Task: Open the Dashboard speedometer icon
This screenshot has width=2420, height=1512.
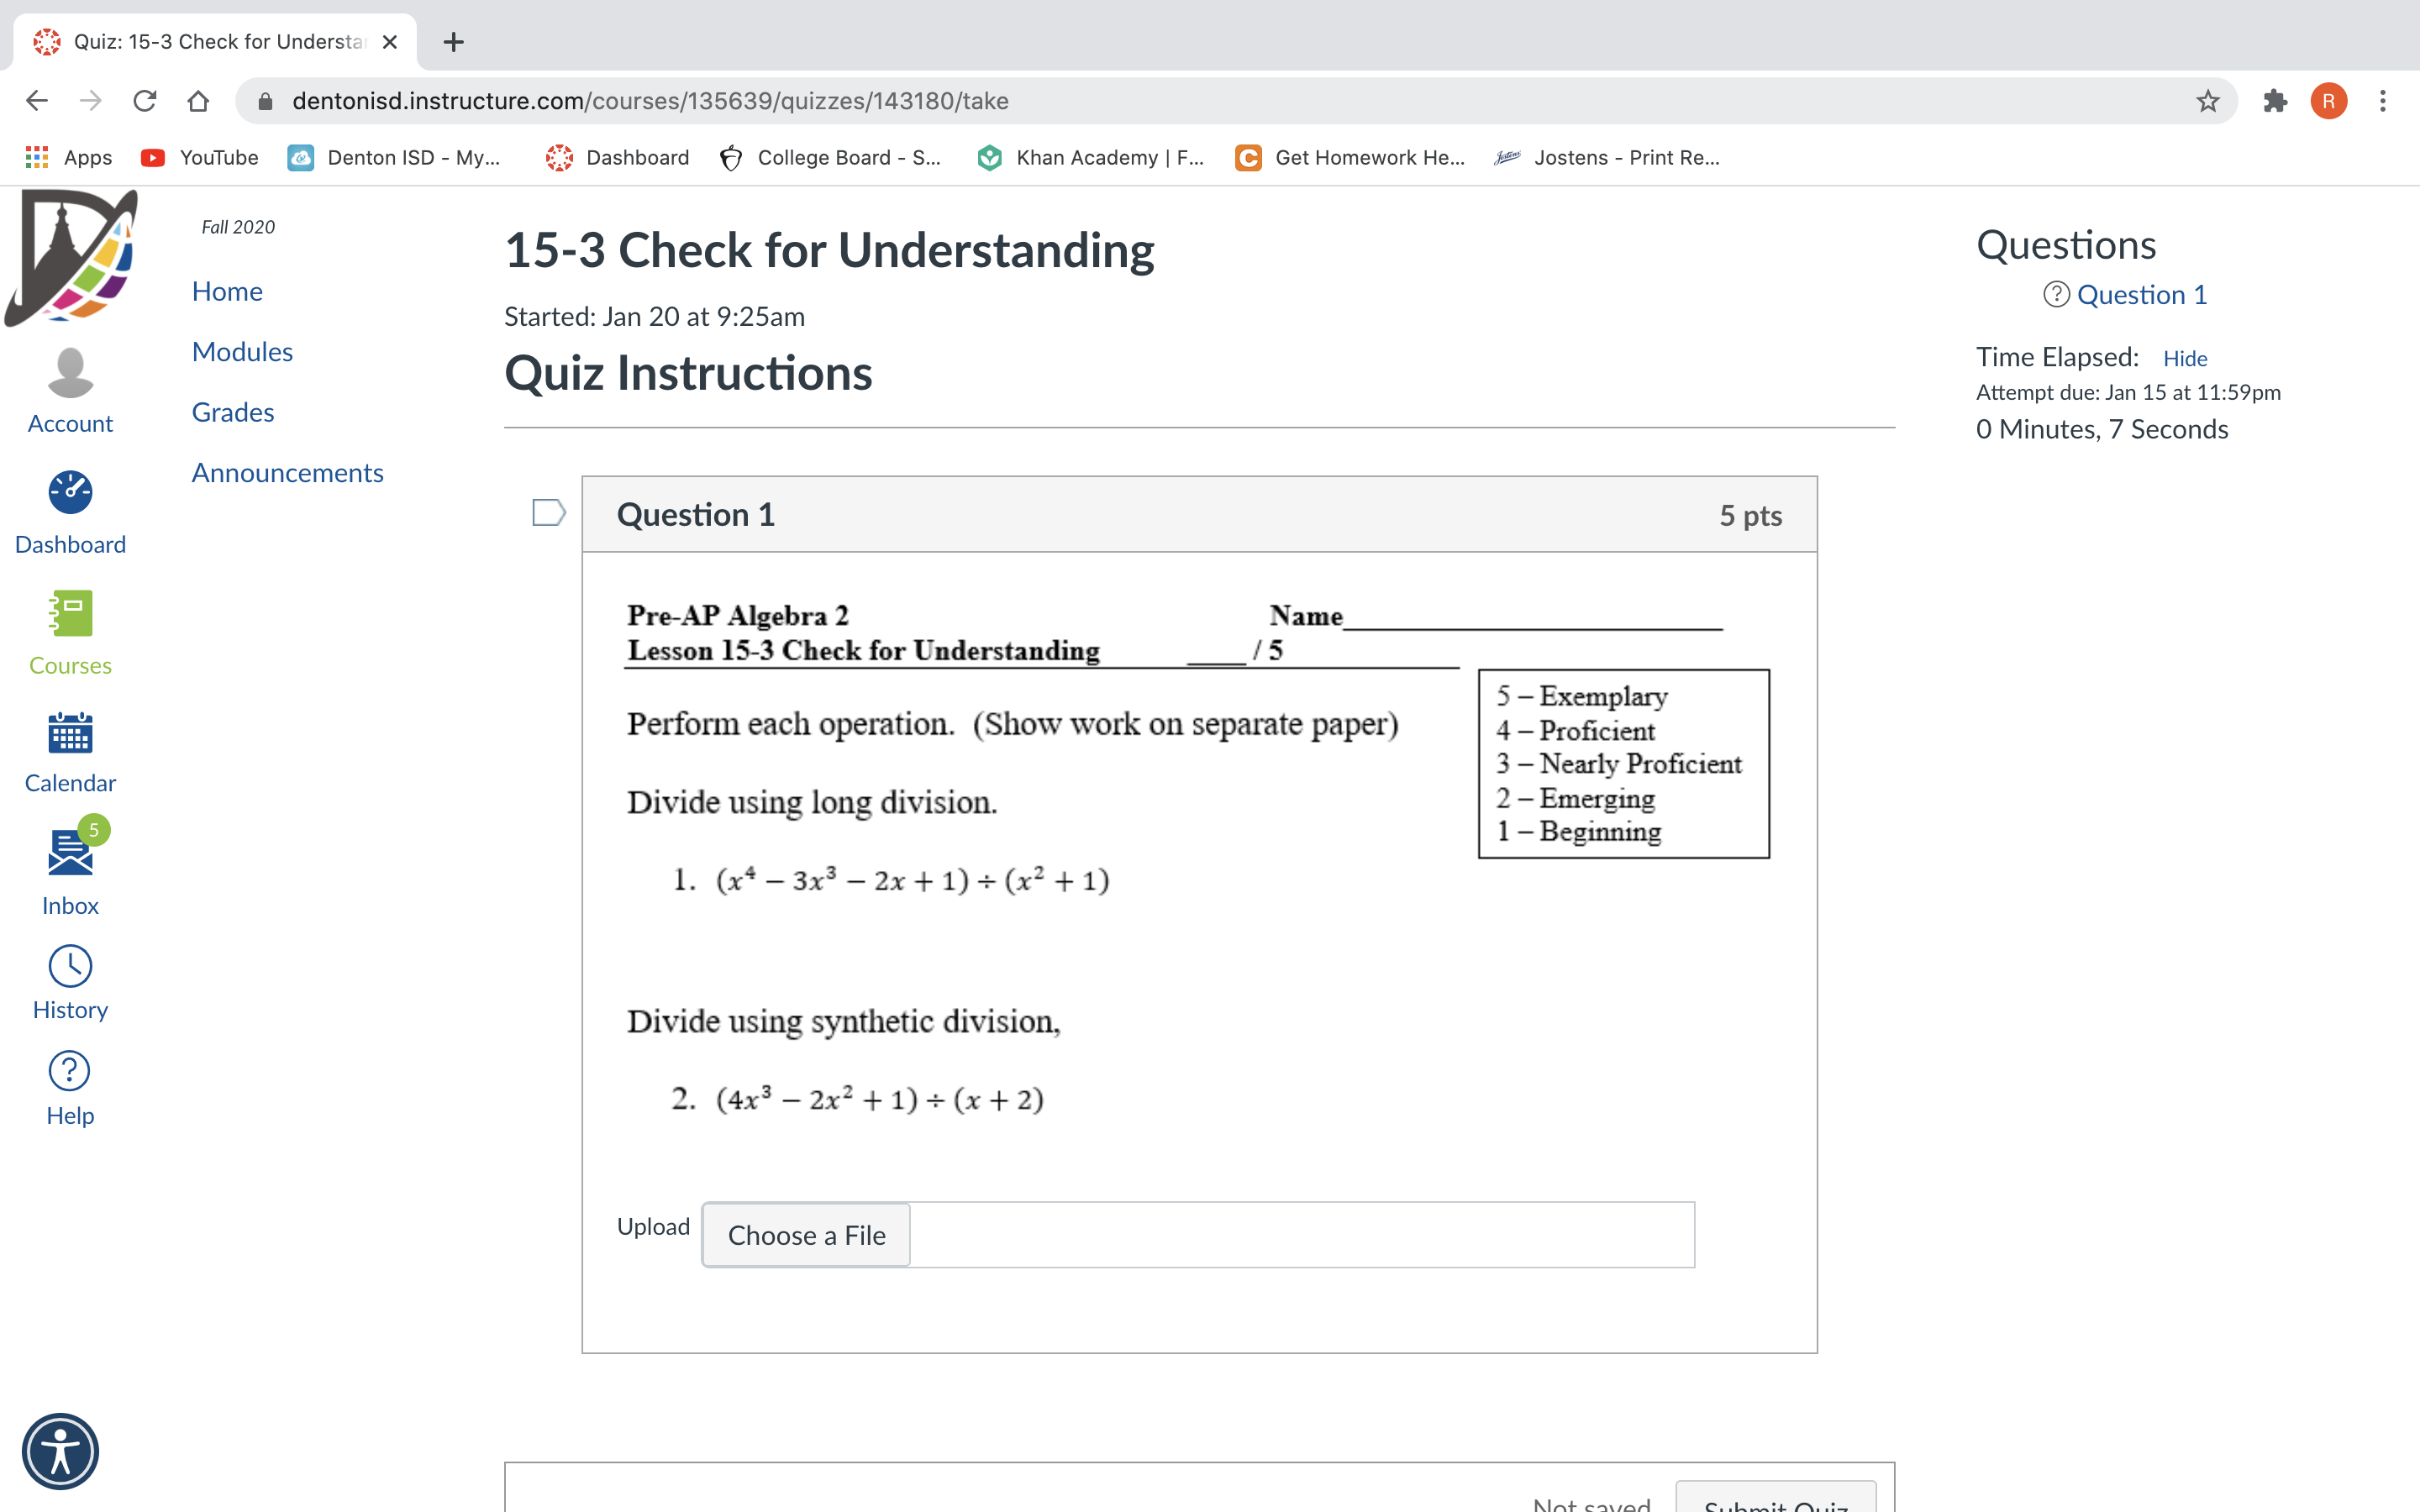Action: tap(70, 492)
